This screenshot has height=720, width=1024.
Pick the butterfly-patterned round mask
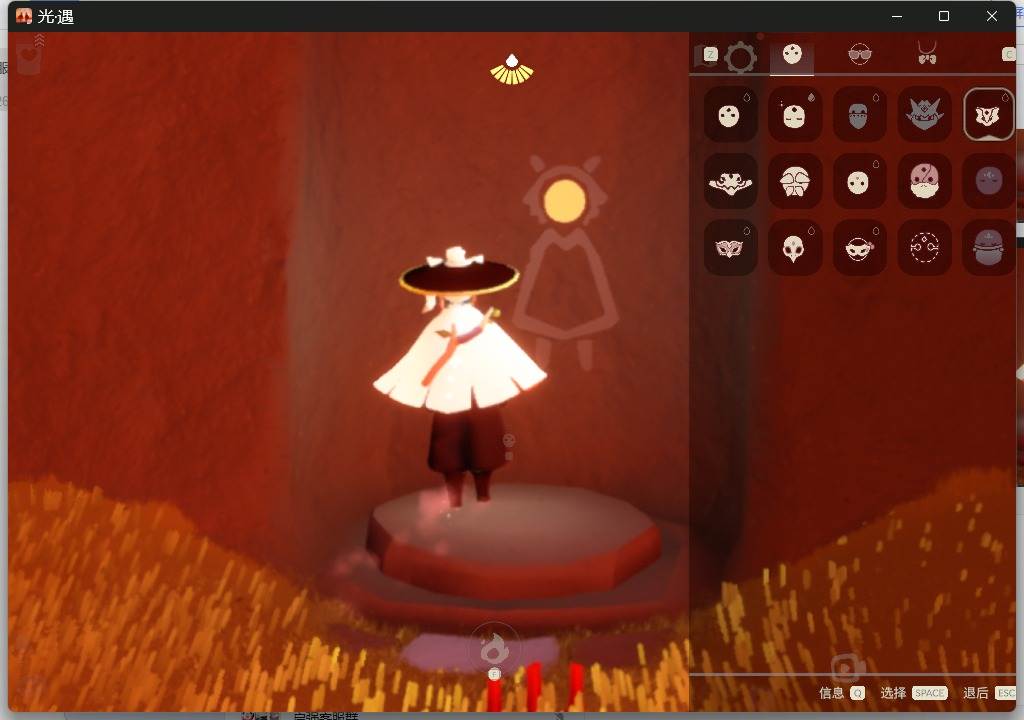tap(795, 181)
